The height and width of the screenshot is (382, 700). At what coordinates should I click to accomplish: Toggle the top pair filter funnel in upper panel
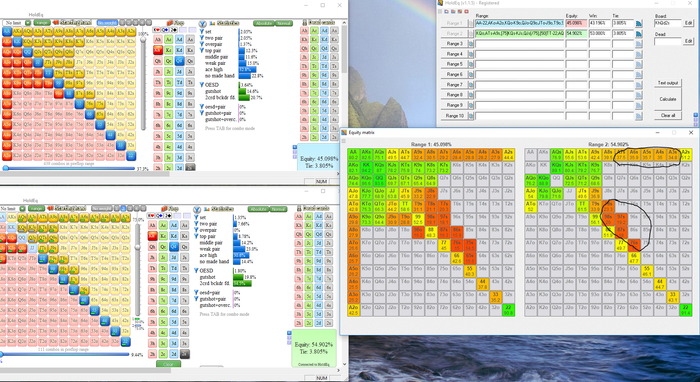202,50
